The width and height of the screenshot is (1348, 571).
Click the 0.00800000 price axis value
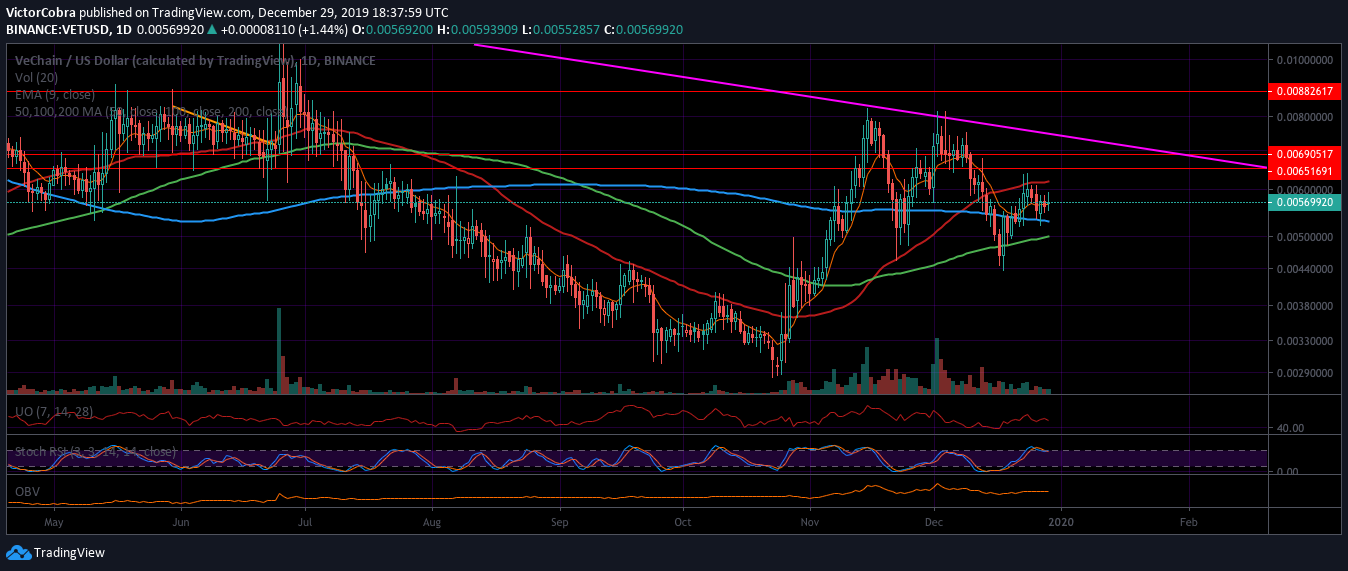point(1306,117)
